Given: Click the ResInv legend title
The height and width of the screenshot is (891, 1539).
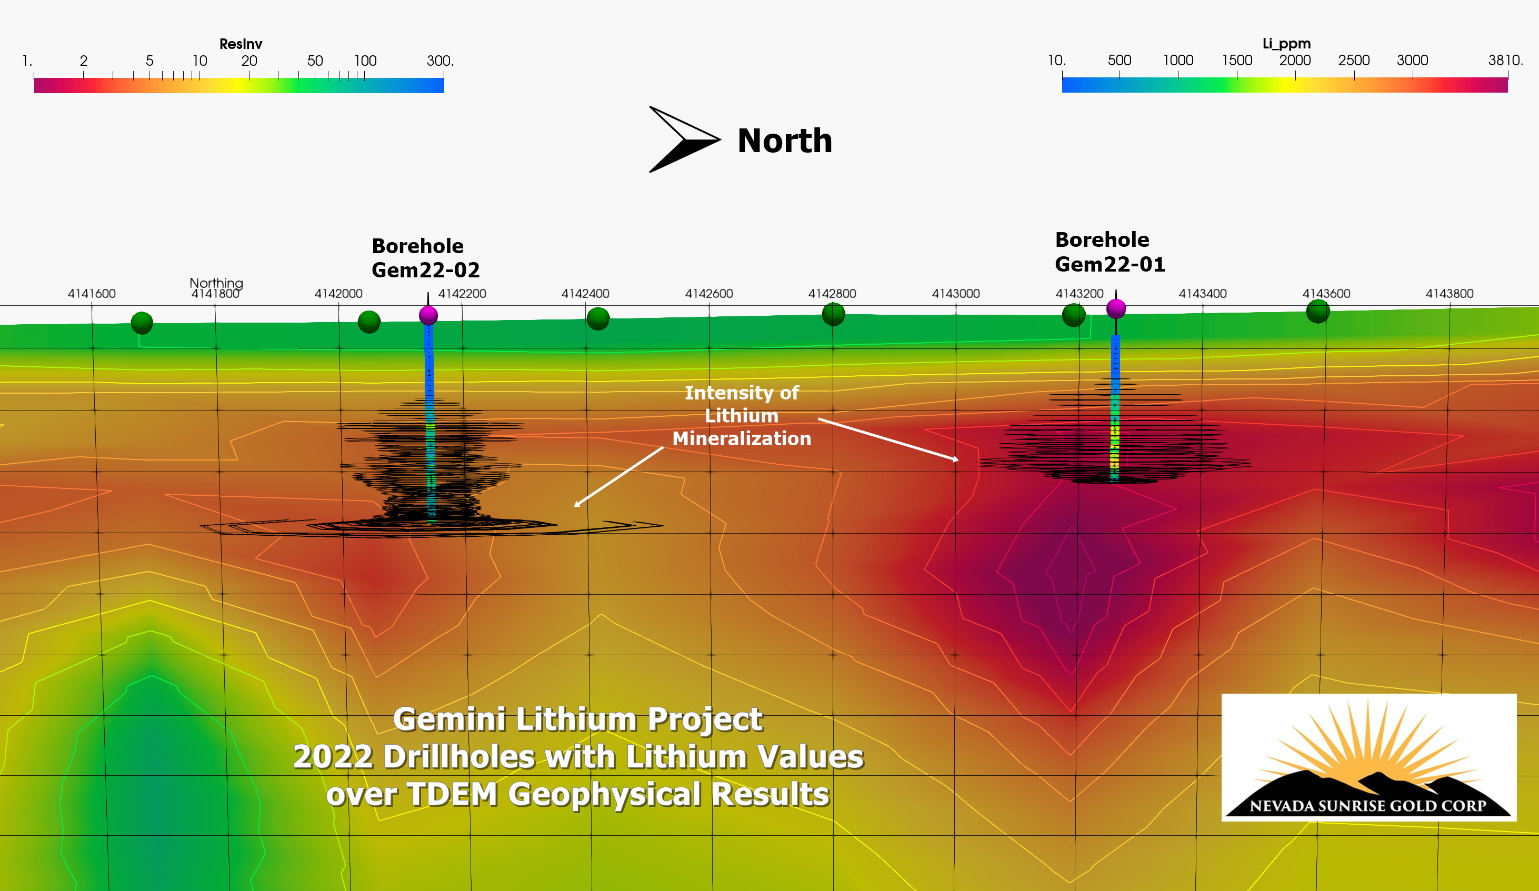Looking at the screenshot, I should click(241, 44).
